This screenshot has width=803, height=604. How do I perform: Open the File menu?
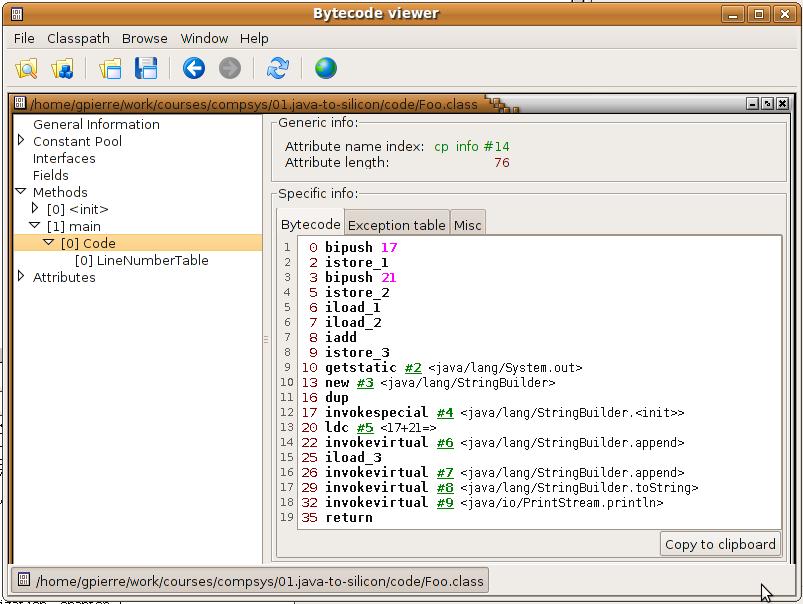coord(24,38)
